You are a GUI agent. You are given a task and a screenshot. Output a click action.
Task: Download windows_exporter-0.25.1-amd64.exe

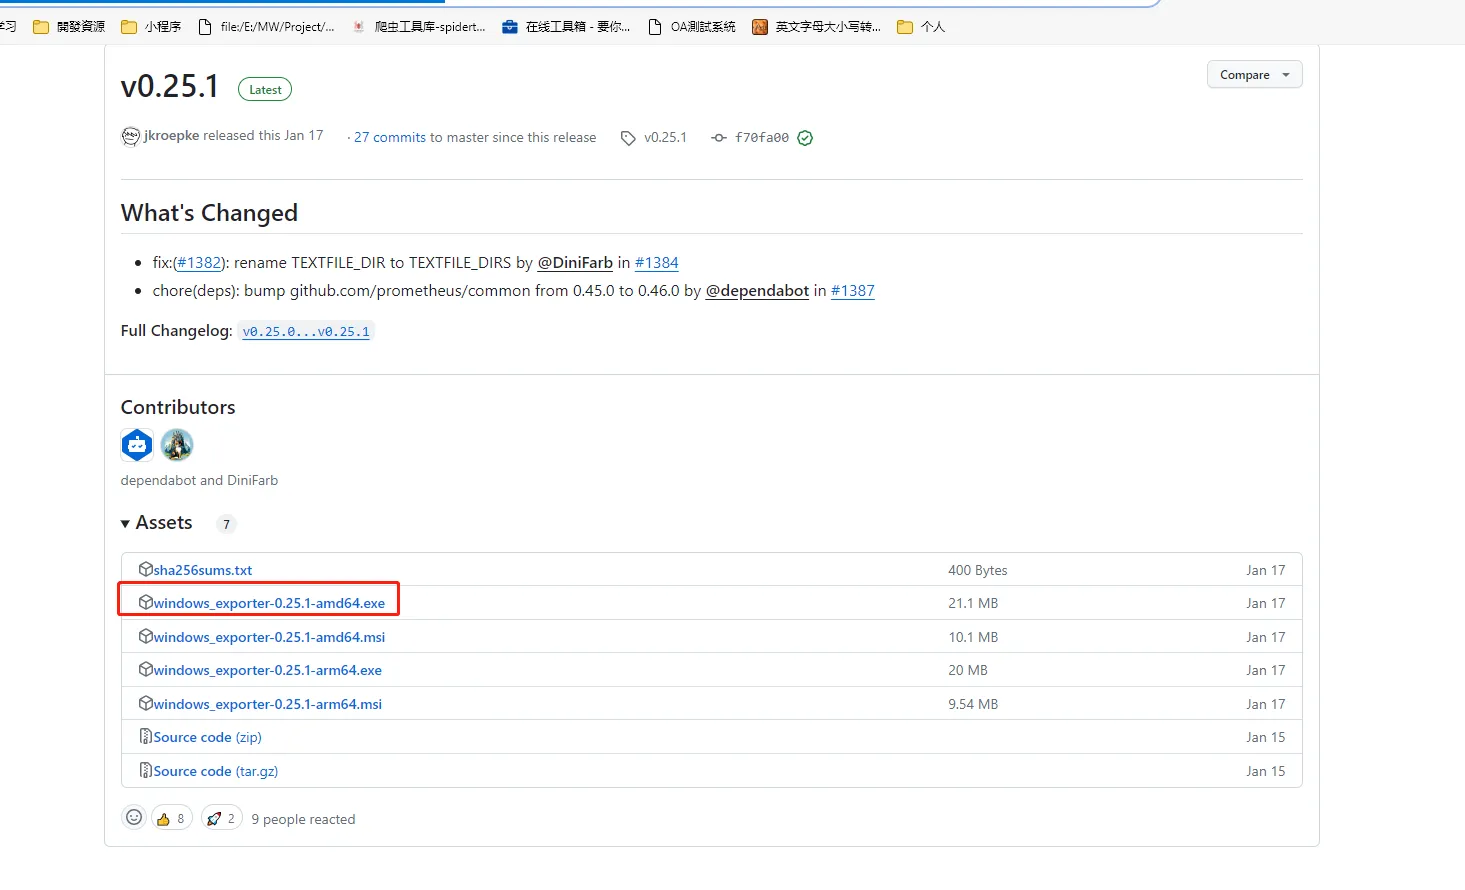(x=269, y=603)
